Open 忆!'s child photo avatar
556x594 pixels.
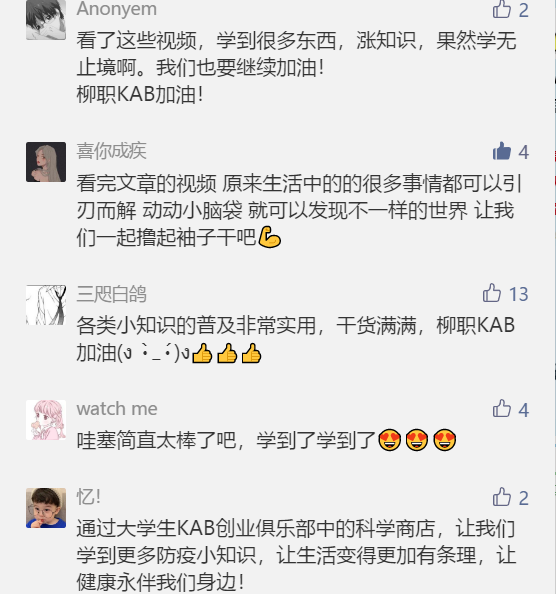click(x=46, y=508)
